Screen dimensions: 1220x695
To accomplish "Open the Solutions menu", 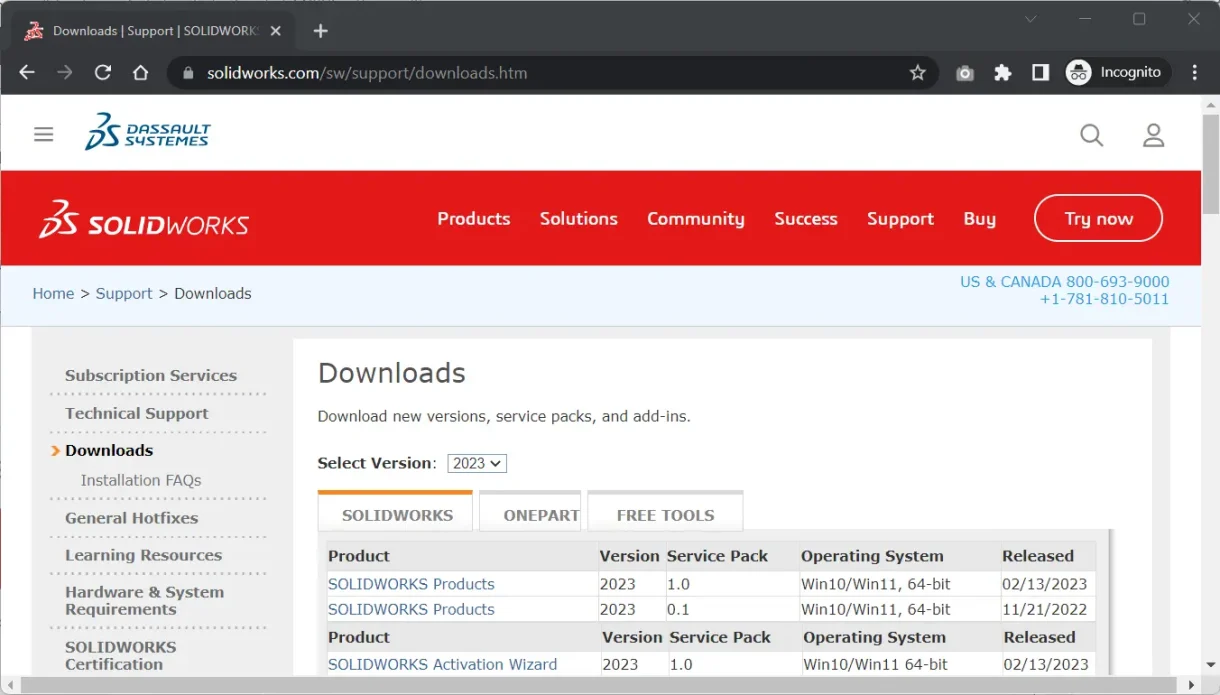I will pos(579,219).
